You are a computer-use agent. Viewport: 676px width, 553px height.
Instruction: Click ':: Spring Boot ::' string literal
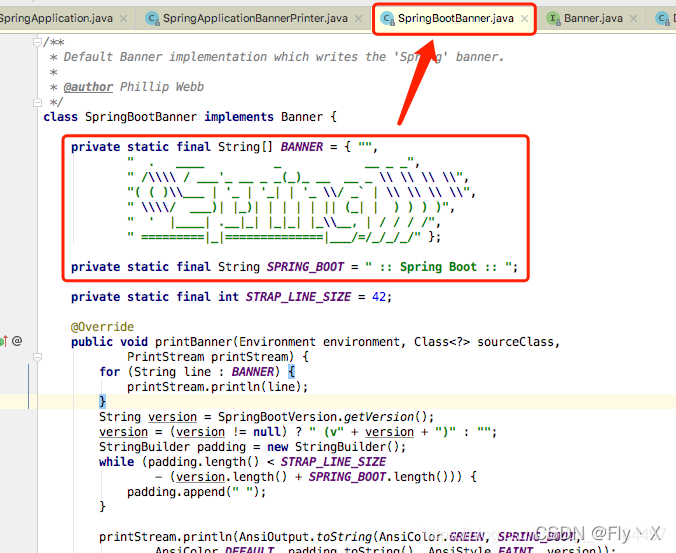point(438,267)
